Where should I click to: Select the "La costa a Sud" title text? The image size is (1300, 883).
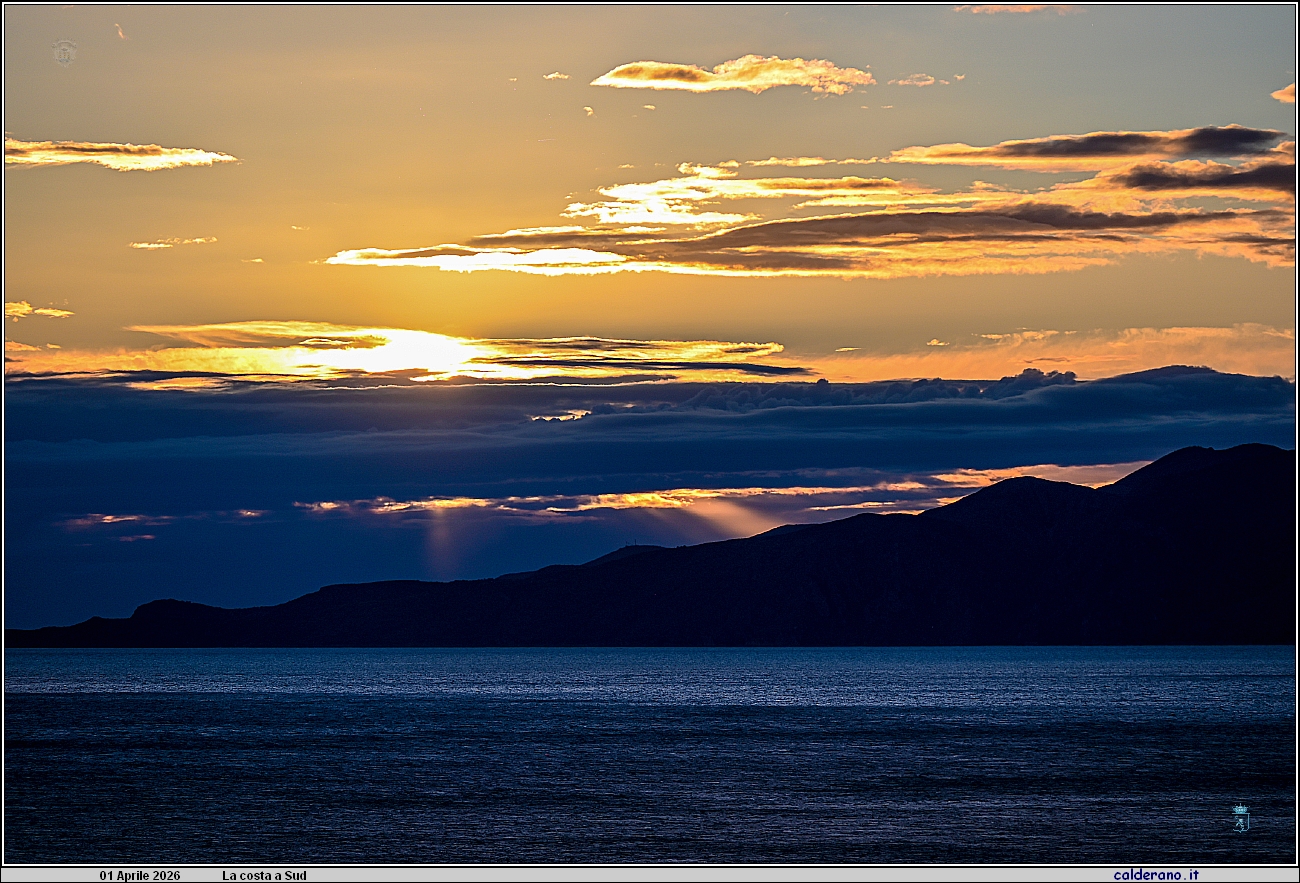tap(264, 875)
